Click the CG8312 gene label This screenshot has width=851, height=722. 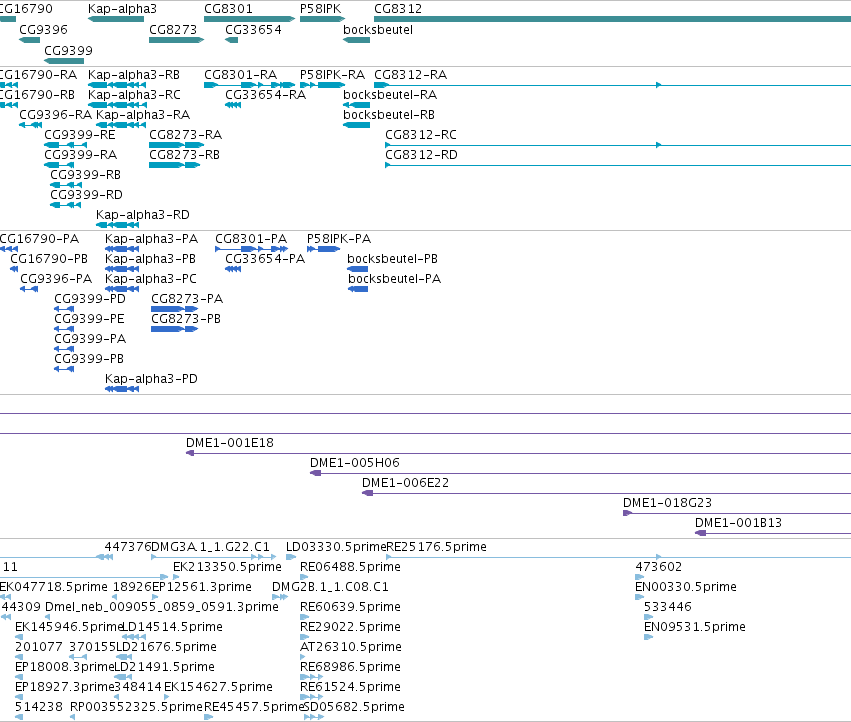click(398, 9)
